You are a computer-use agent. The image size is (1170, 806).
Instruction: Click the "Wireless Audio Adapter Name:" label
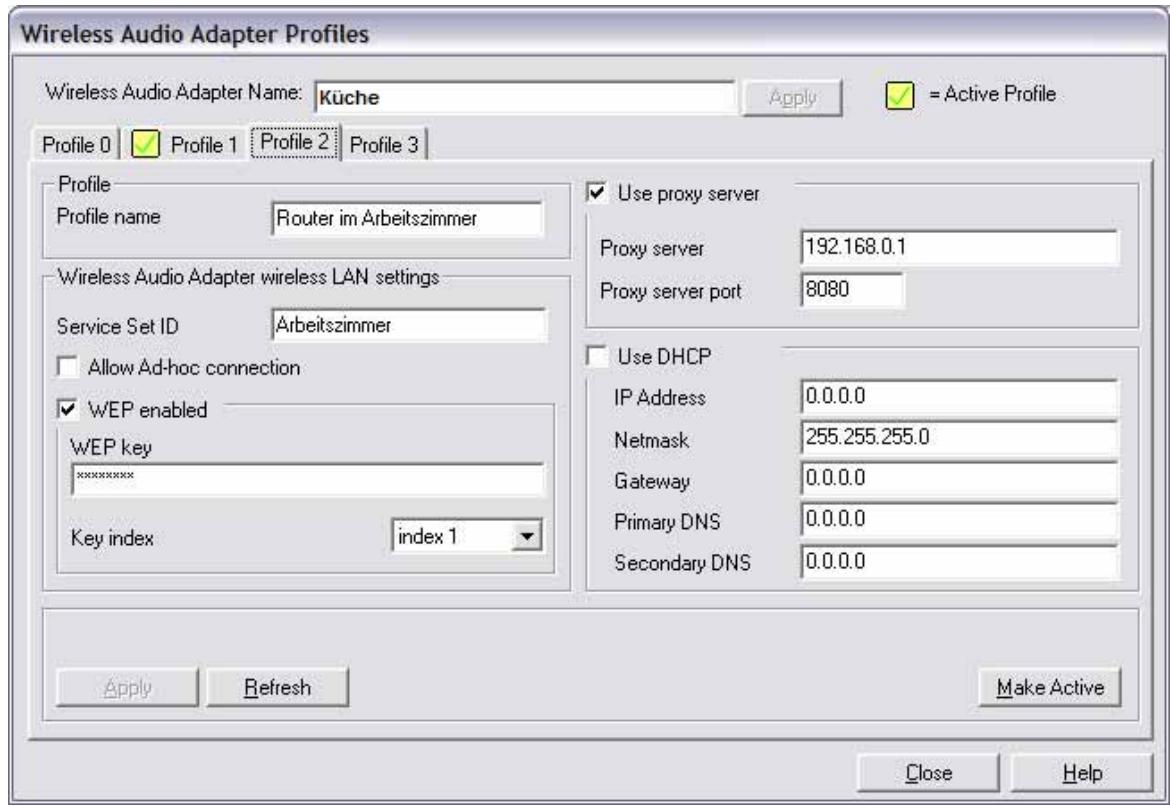(x=174, y=93)
